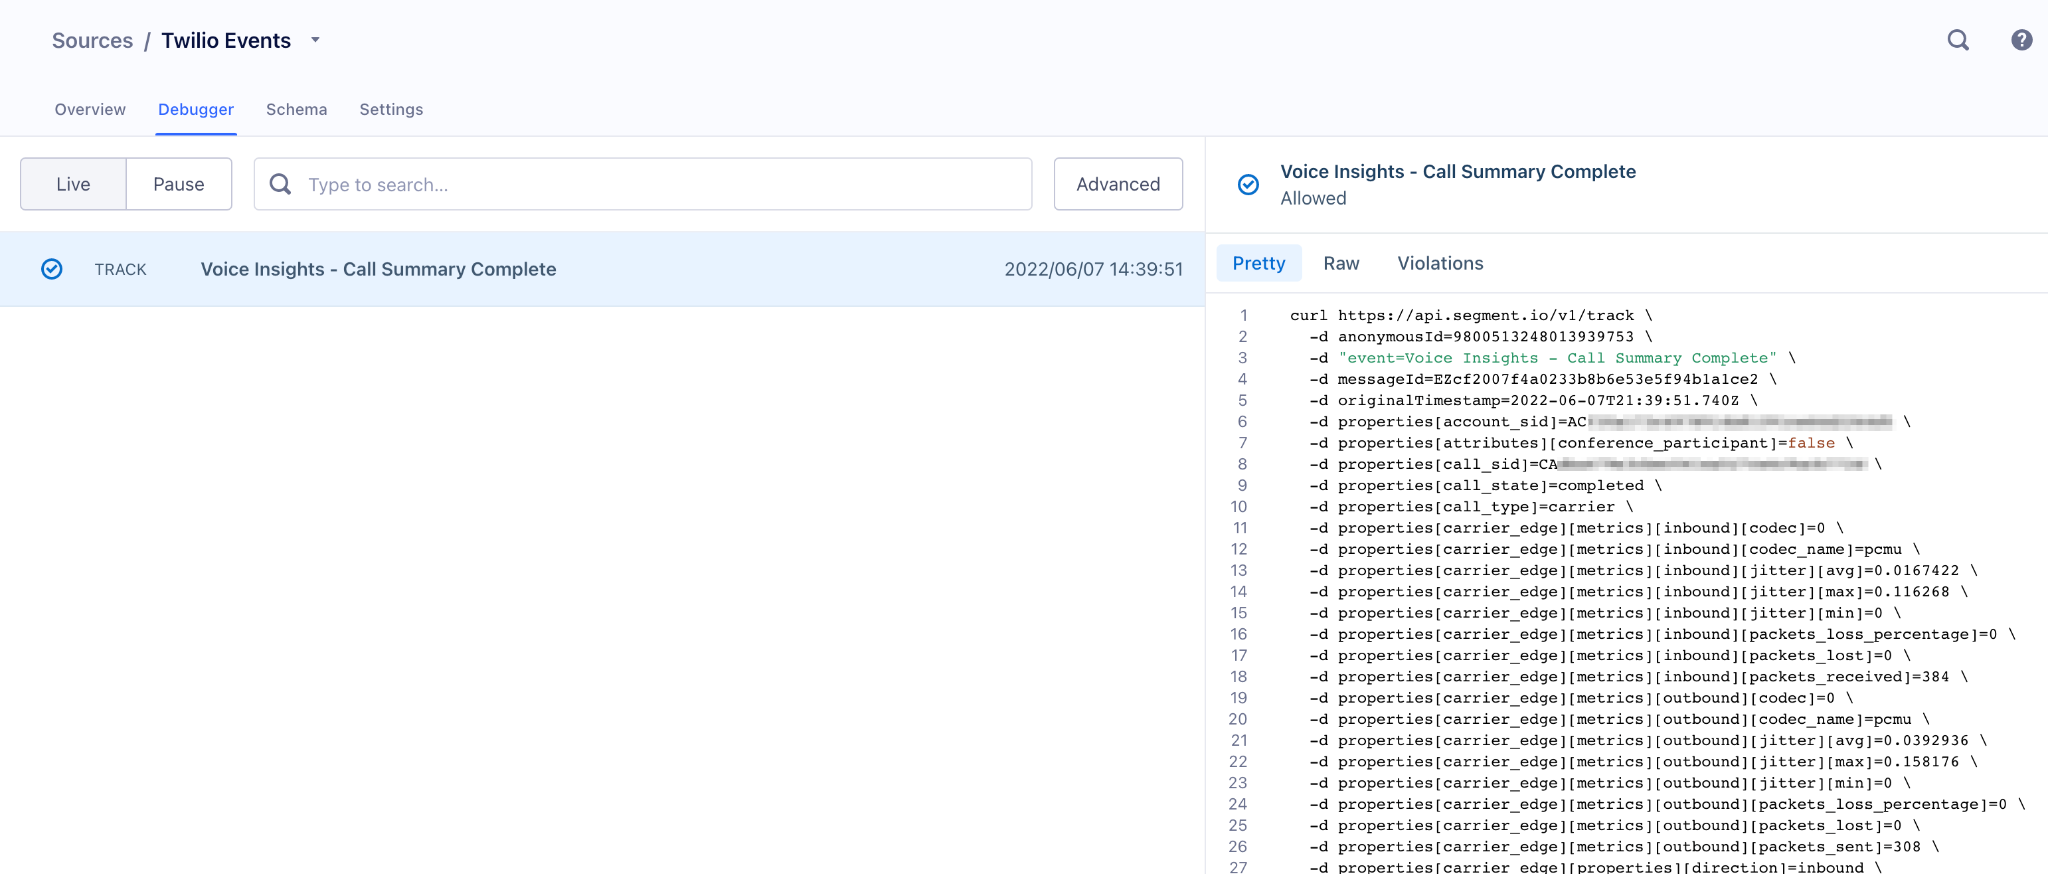This screenshot has width=2048, height=874.
Task: Select the Voice Insights Call Summary Complete event row
Action: (x=600, y=269)
